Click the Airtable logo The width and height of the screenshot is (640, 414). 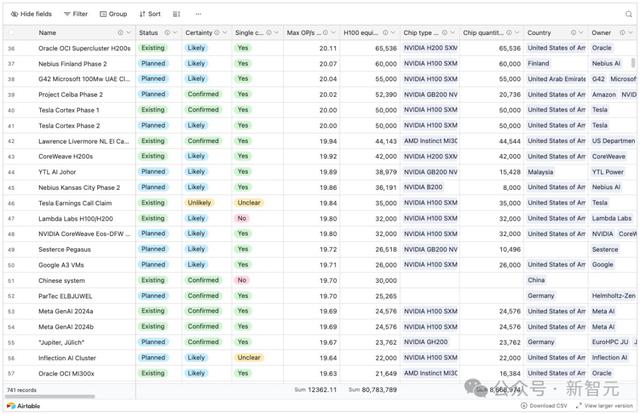click(x=23, y=406)
